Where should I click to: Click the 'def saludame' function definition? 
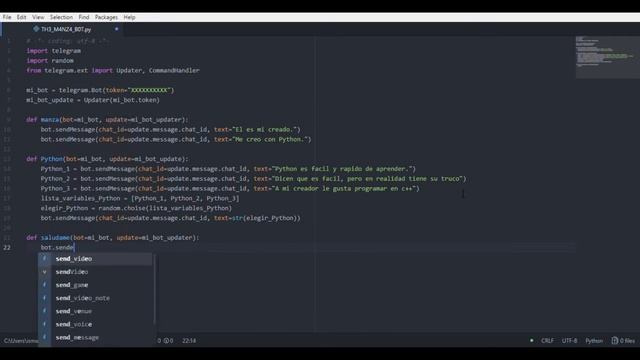pos(113,238)
